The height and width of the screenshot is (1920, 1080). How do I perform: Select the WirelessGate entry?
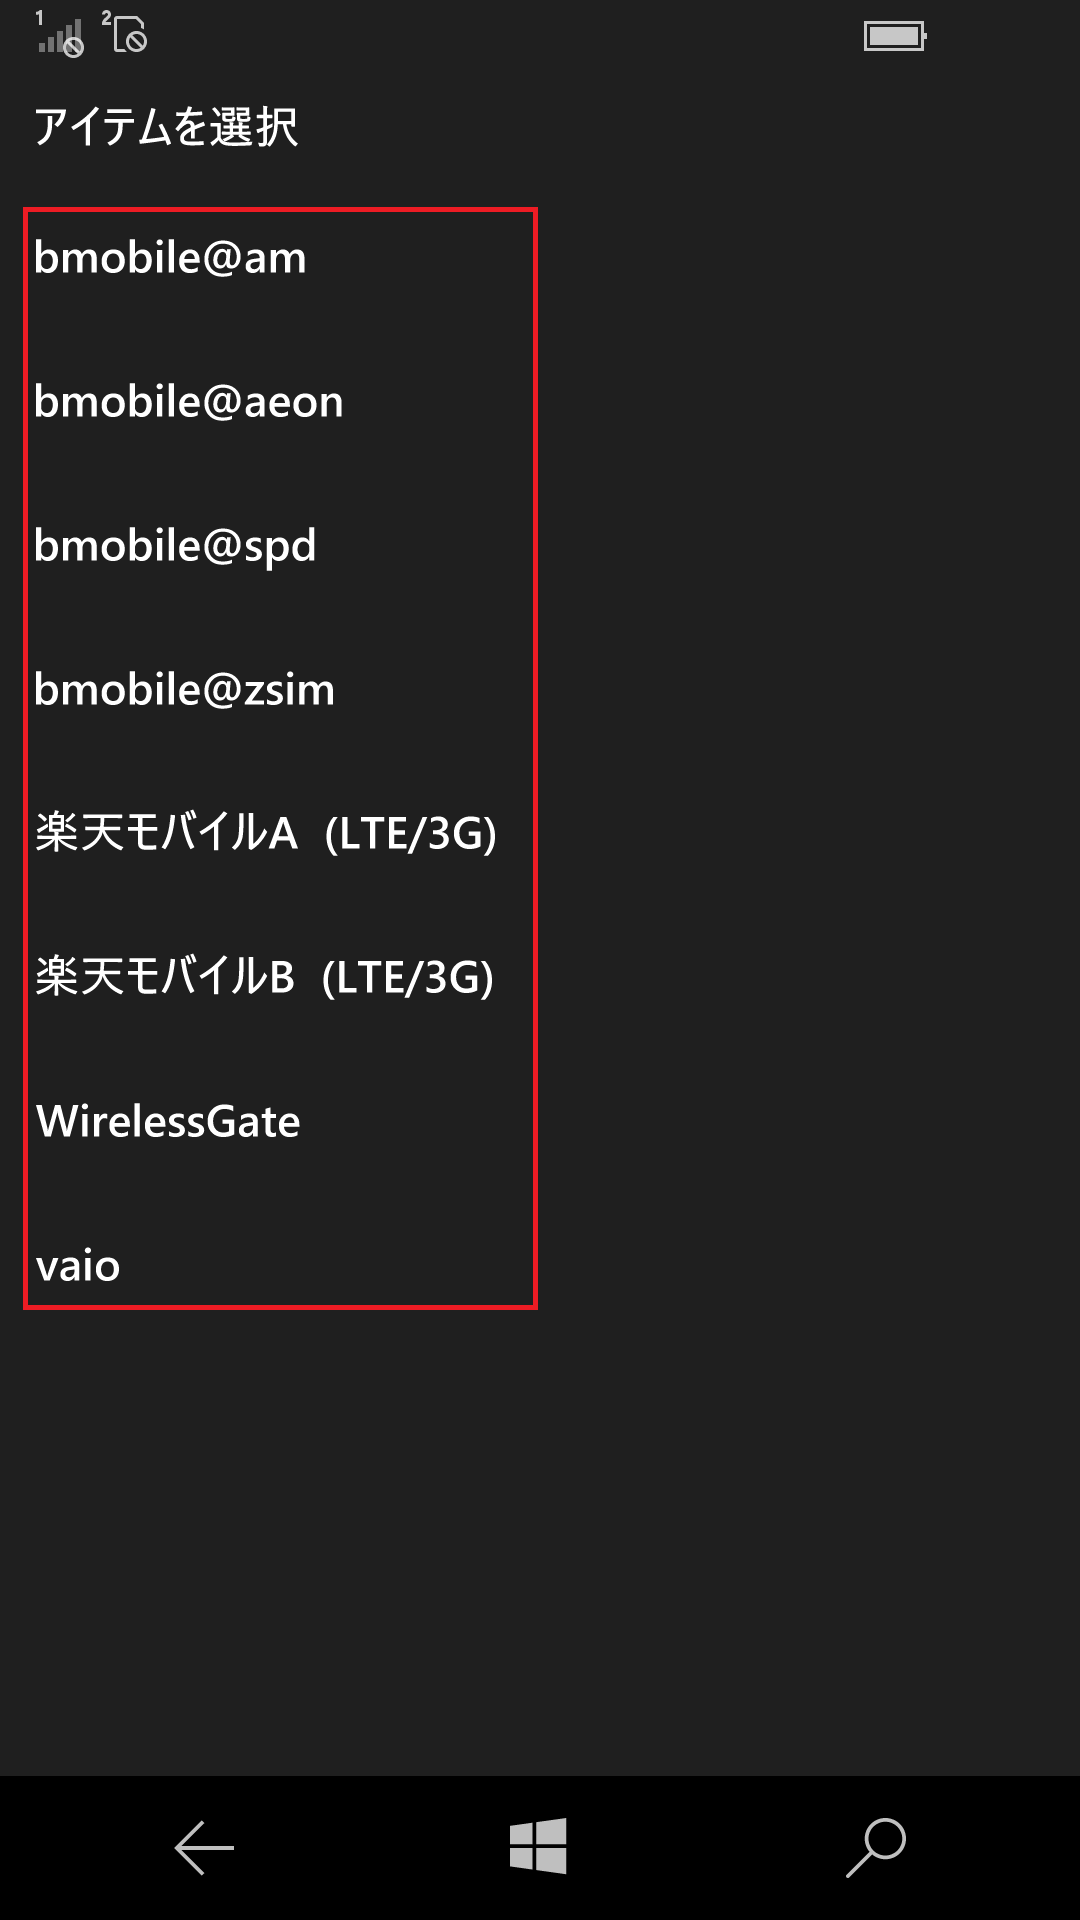coord(280,1122)
